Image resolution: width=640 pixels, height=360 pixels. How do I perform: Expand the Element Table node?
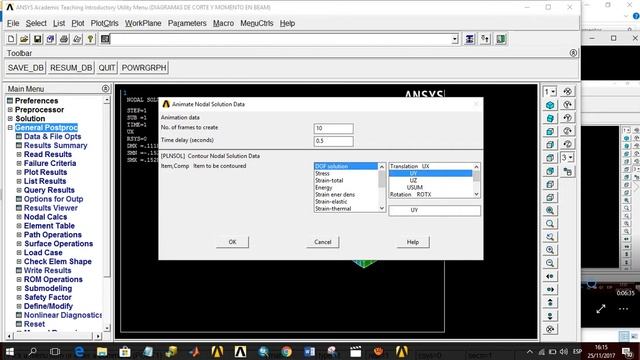pos(19,226)
